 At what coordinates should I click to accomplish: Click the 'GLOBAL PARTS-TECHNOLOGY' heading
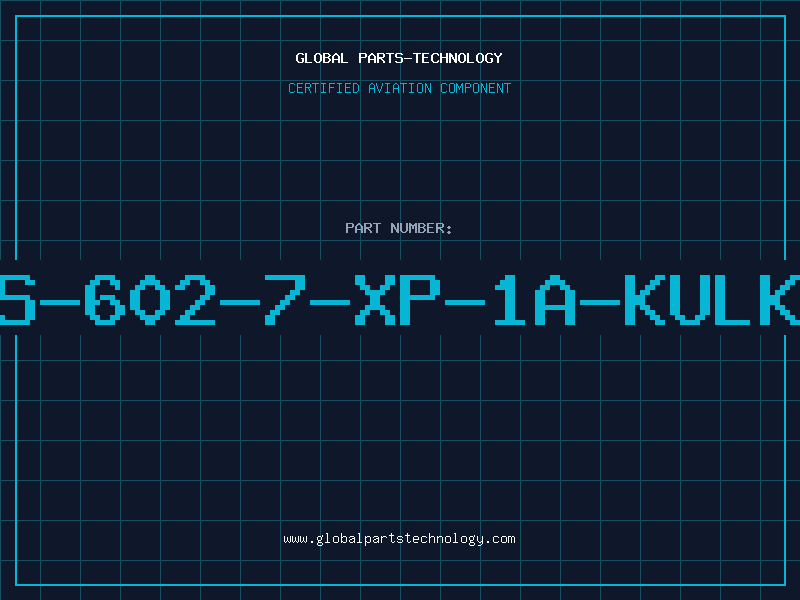click(399, 58)
